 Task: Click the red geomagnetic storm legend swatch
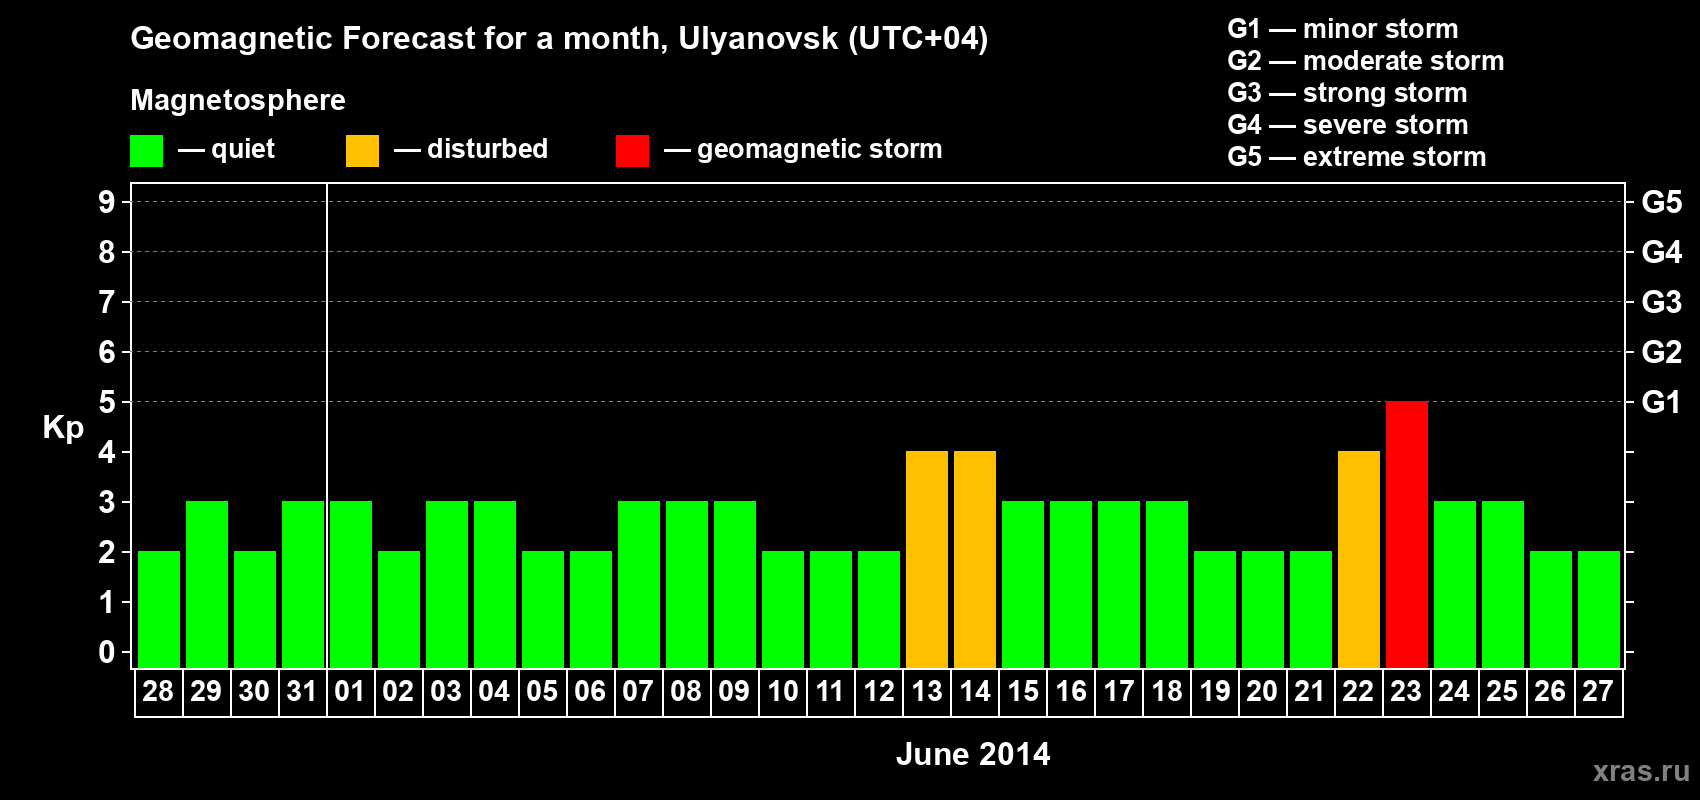coord(632,151)
